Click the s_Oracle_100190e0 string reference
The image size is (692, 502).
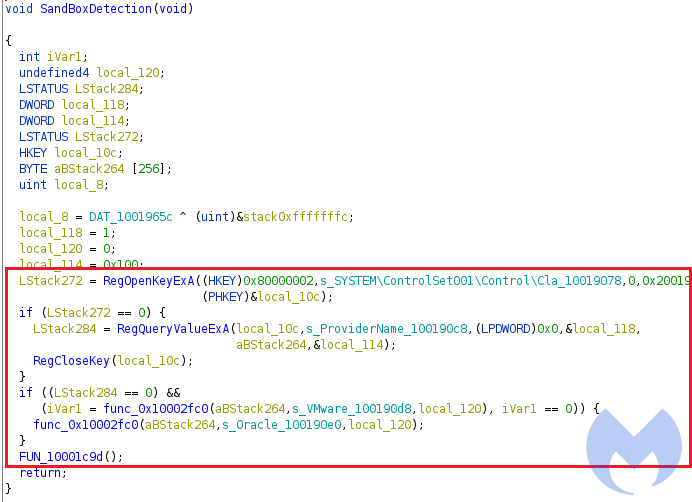coord(282,425)
